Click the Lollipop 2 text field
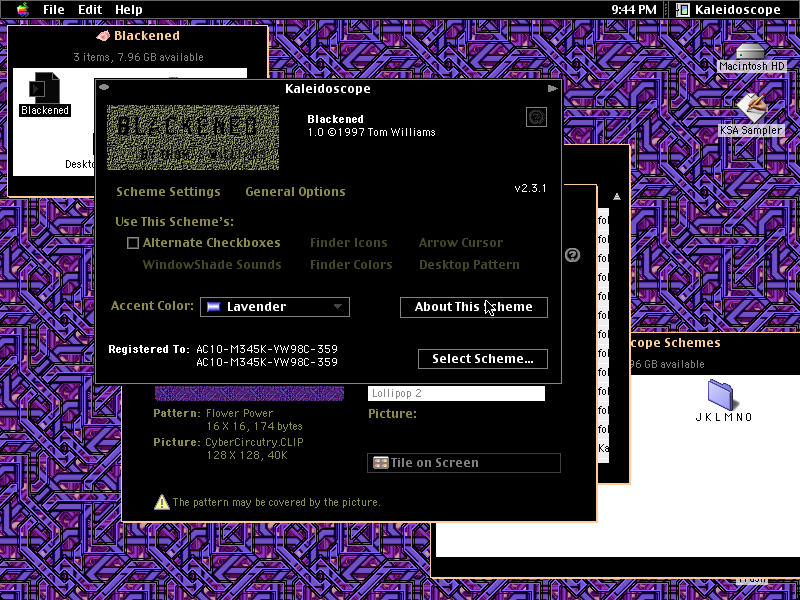The width and height of the screenshot is (800, 600). [x=456, y=393]
